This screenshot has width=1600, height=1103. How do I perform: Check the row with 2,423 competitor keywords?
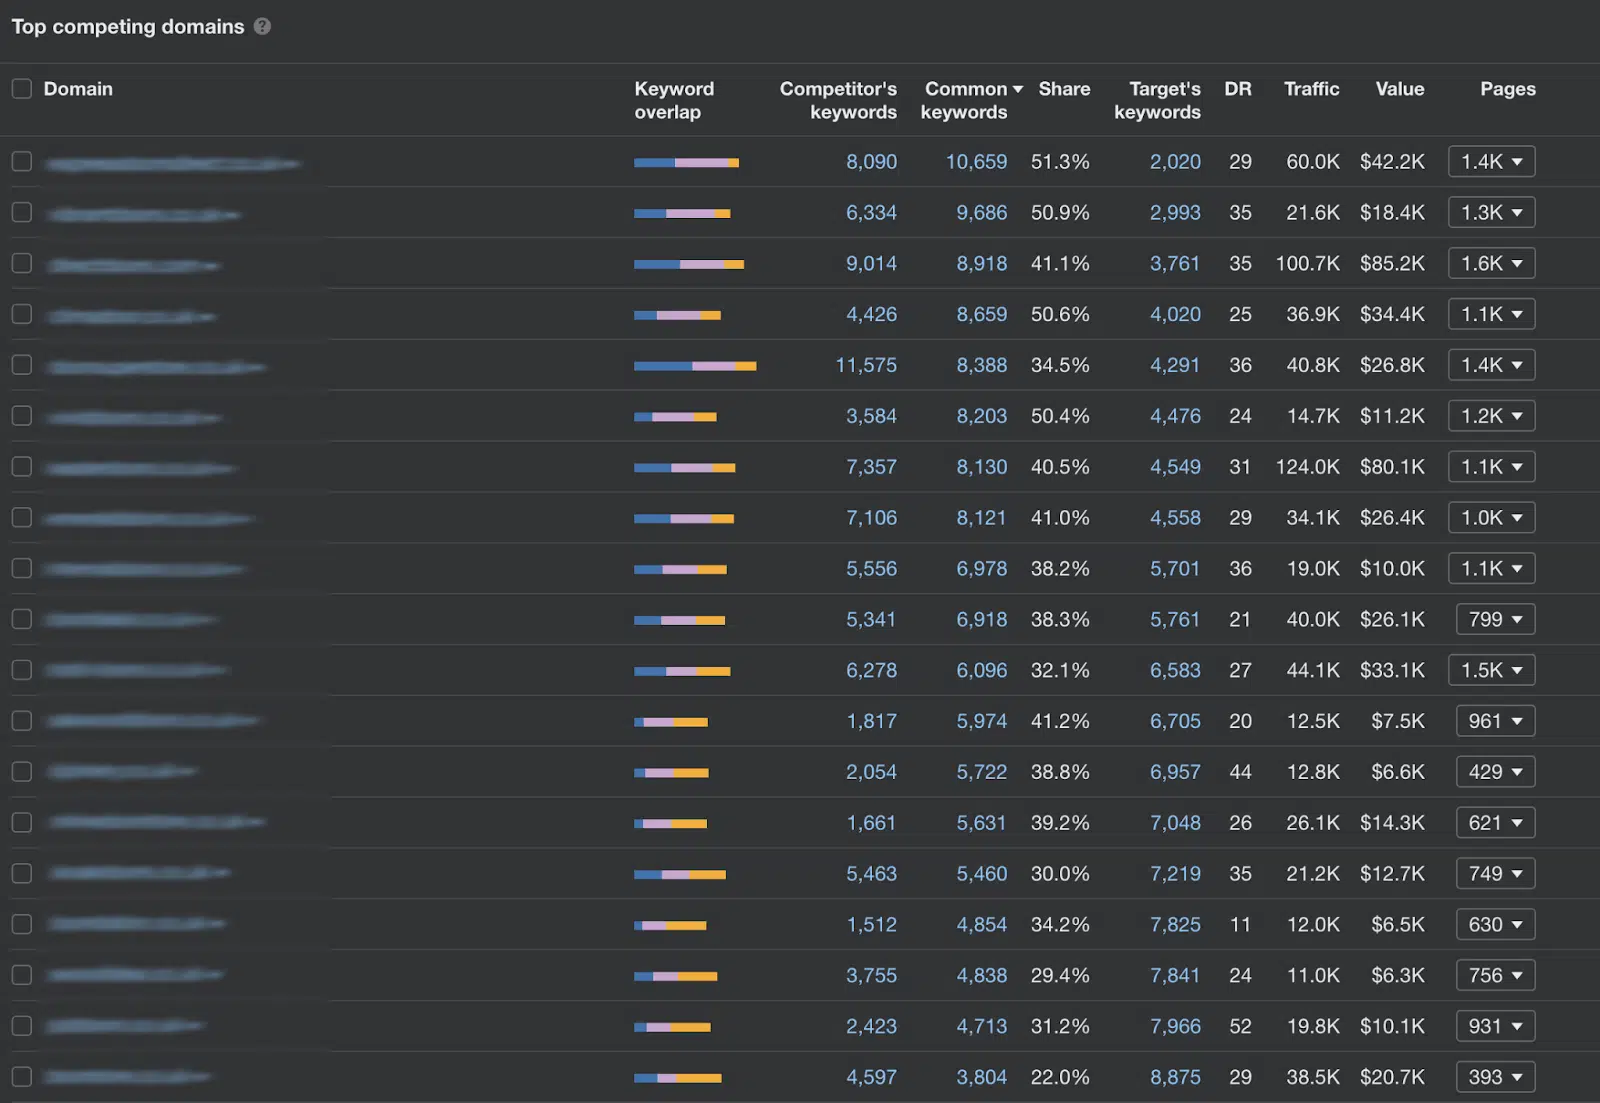tap(22, 1026)
